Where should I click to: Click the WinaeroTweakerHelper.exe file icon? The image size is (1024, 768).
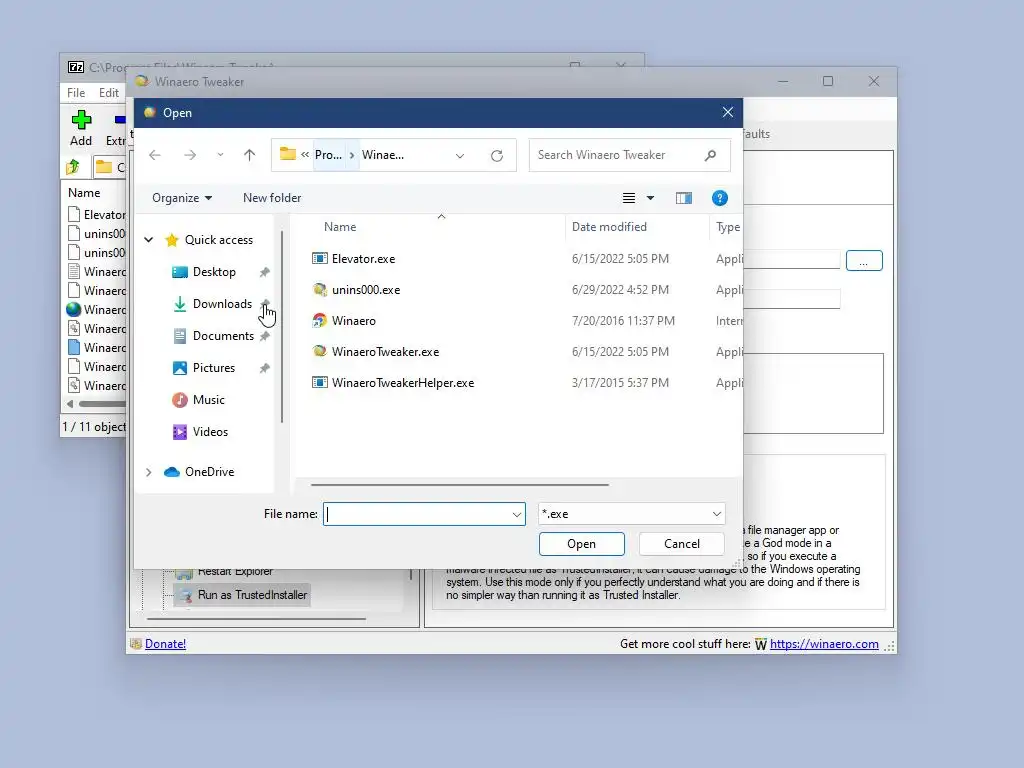coord(319,383)
